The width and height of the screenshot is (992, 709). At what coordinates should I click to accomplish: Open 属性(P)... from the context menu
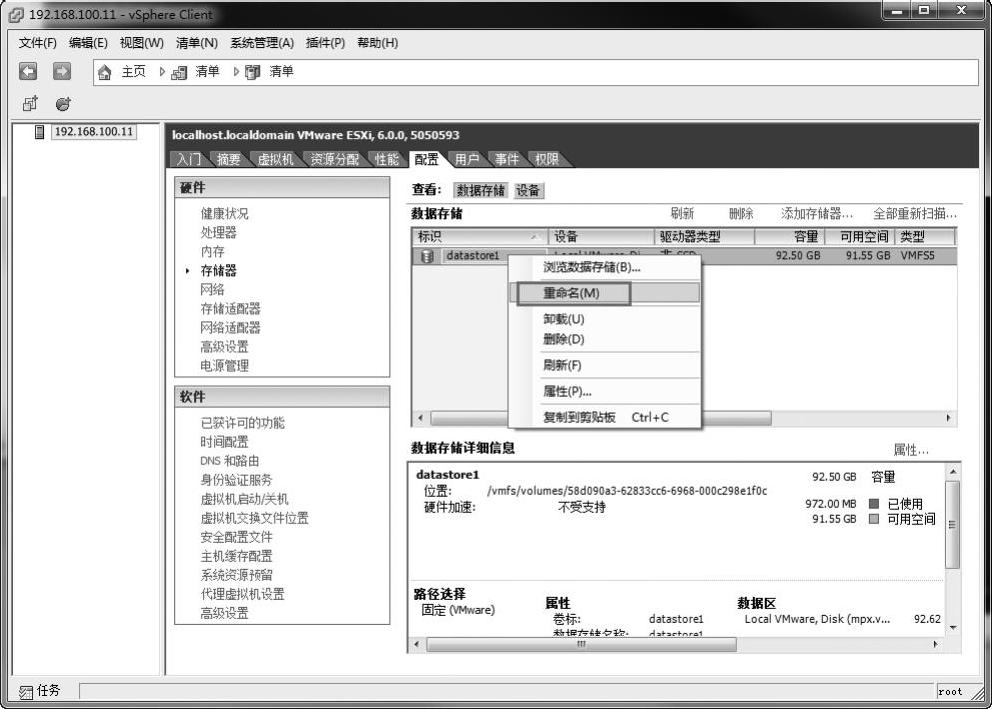pyautogui.click(x=604, y=391)
